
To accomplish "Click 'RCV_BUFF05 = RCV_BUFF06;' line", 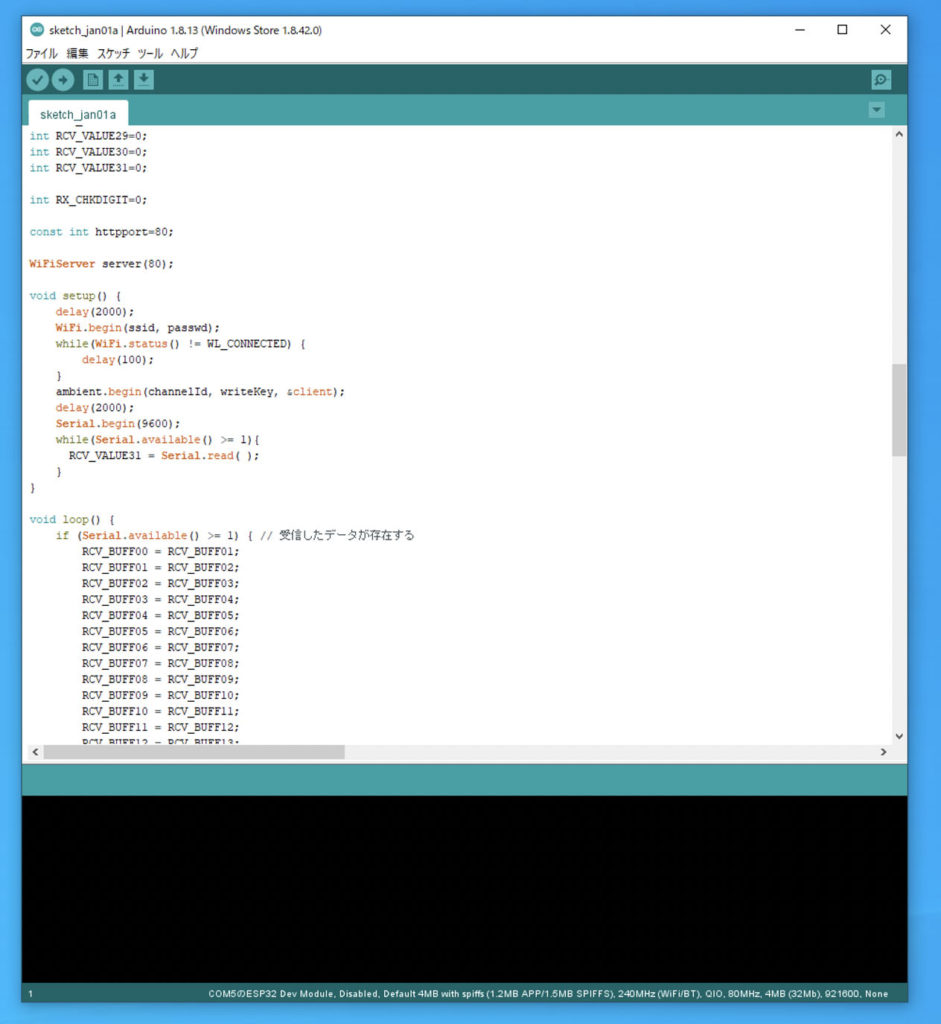I will (161, 632).
